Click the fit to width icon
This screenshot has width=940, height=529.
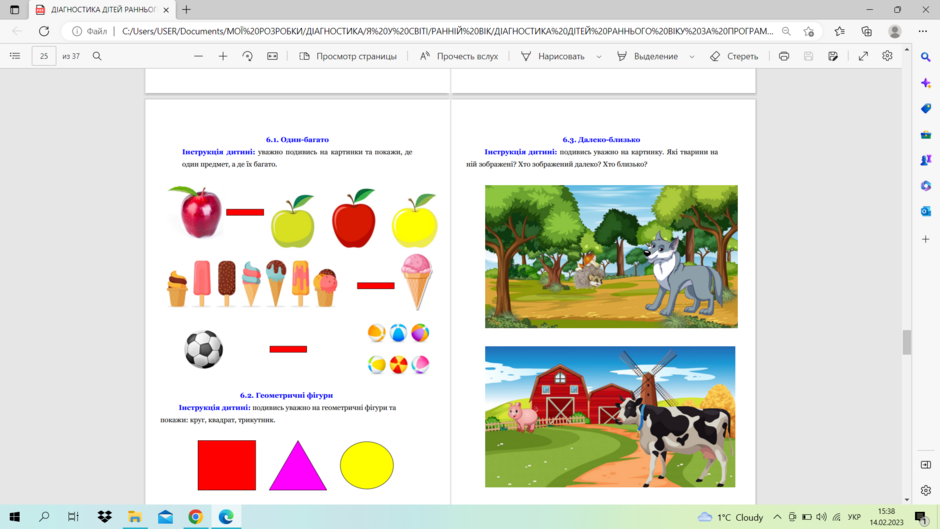[x=272, y=56]
